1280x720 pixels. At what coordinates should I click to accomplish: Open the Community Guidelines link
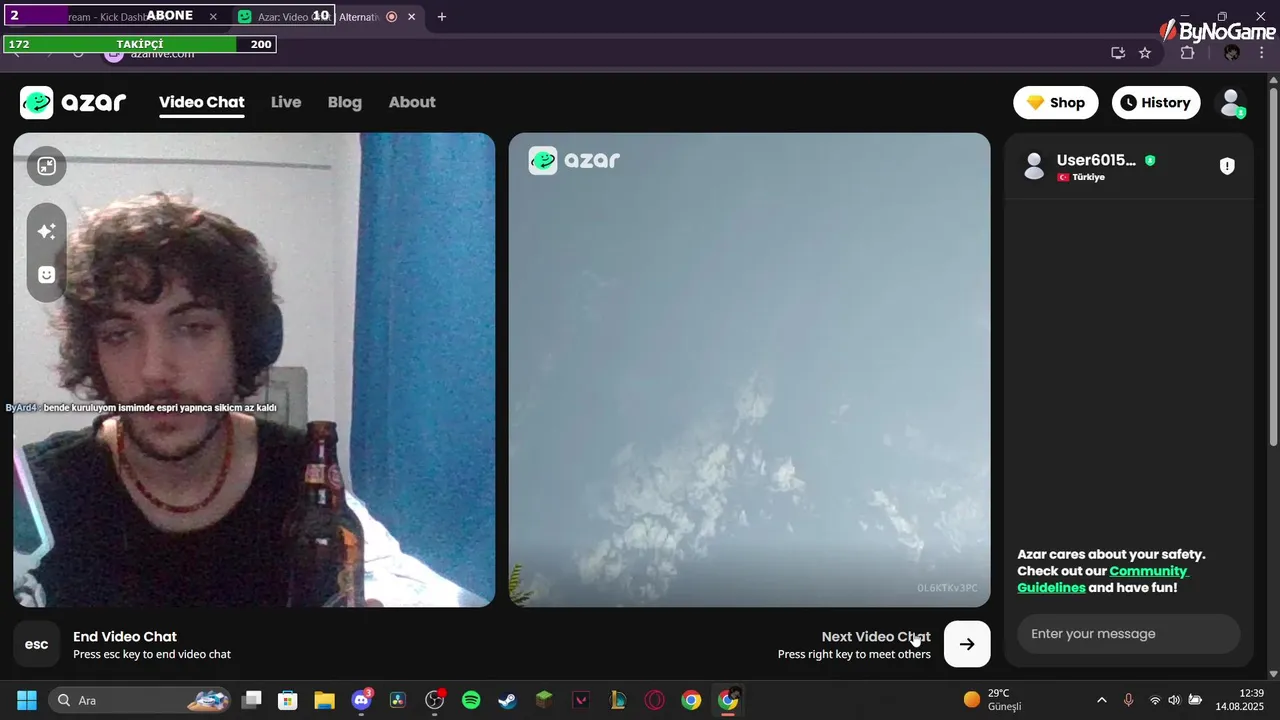tap(1103, 579)
